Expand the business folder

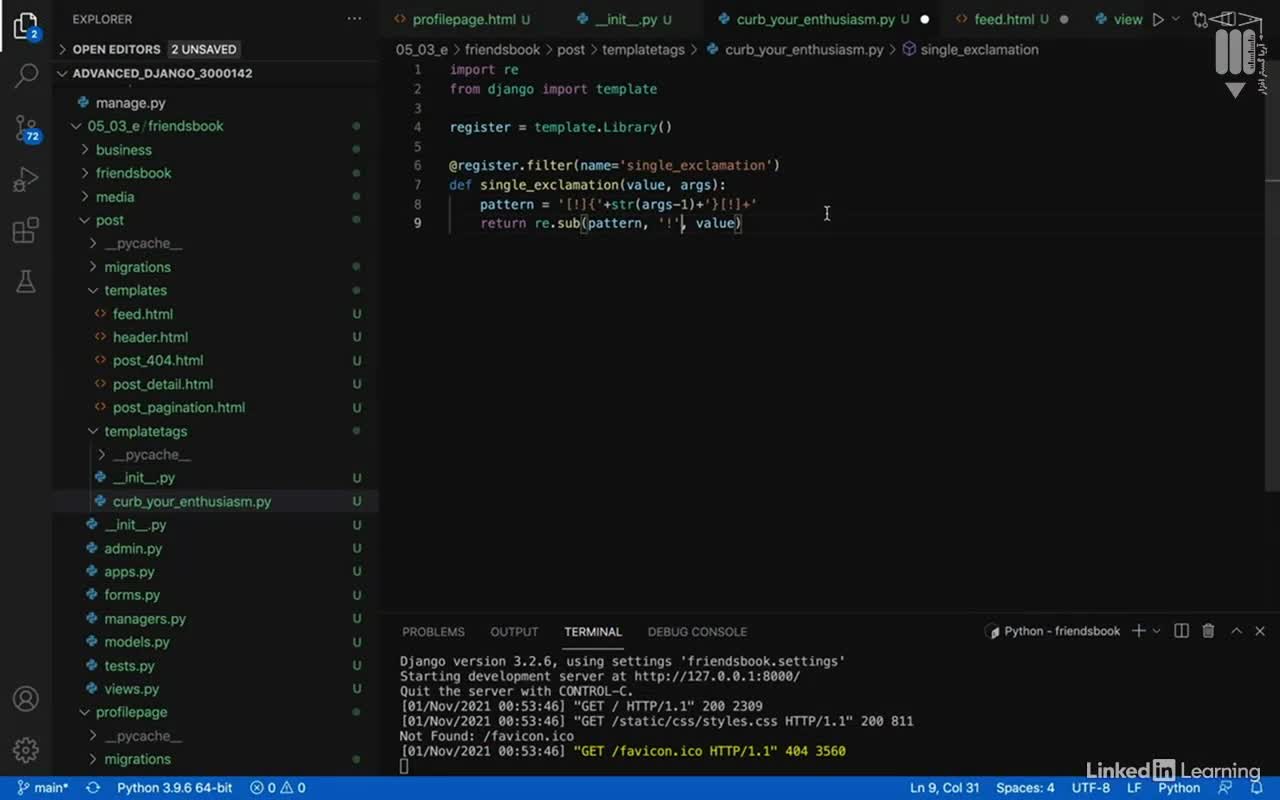click(123, 150)
